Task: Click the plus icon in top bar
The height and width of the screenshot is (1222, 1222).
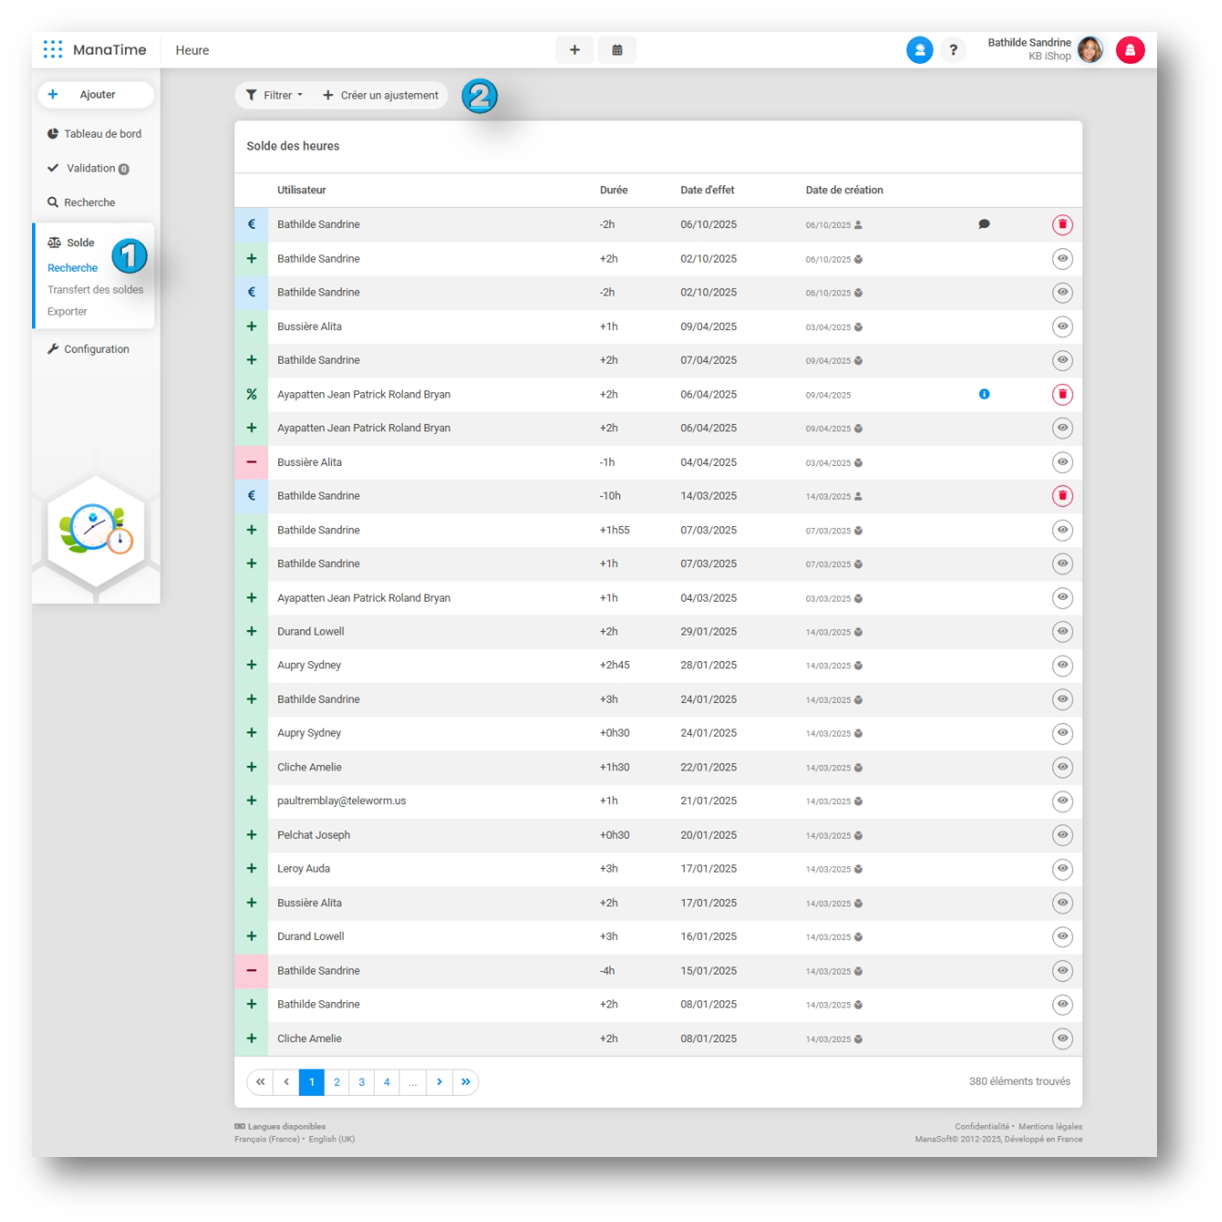Action: (574, 50)
